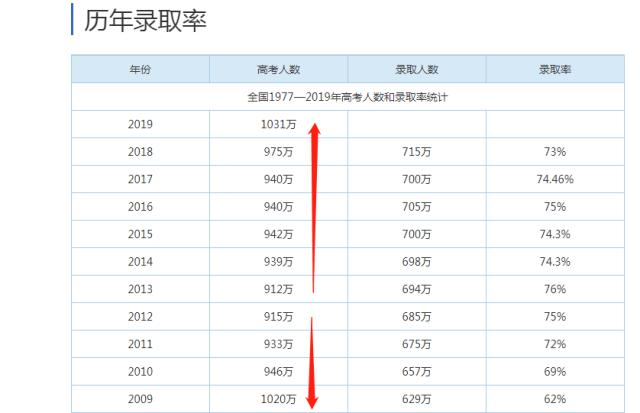
Task: Click the red upward arrow
Action: (314, 205)
